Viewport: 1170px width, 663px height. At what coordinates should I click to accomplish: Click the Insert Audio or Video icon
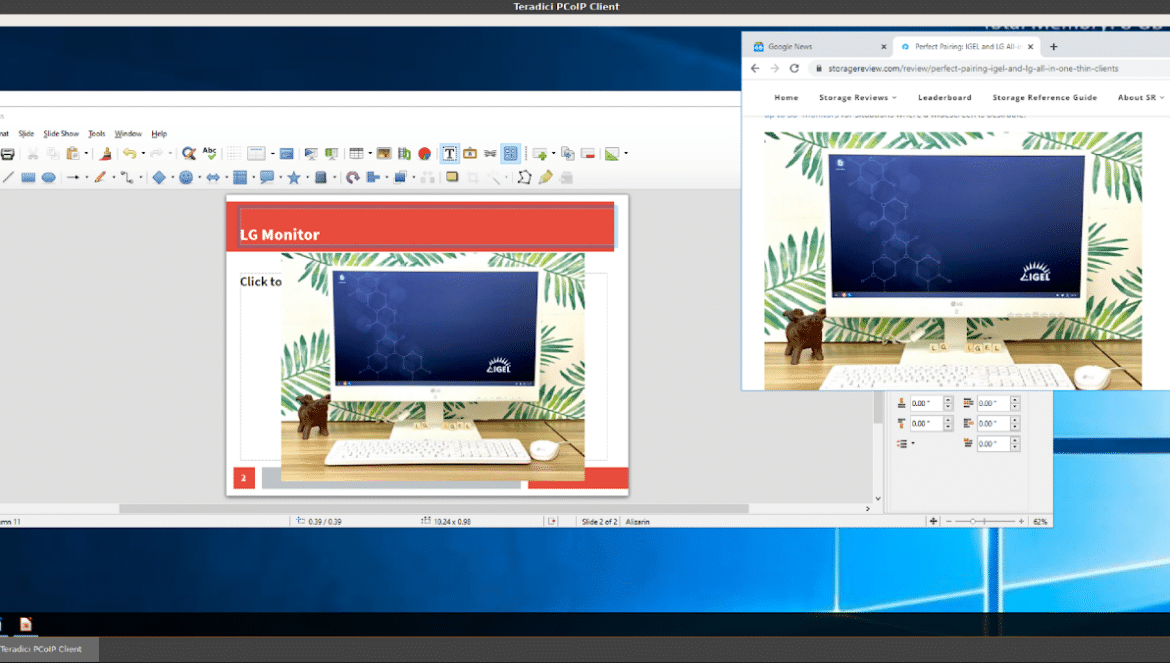pos(404,154)
